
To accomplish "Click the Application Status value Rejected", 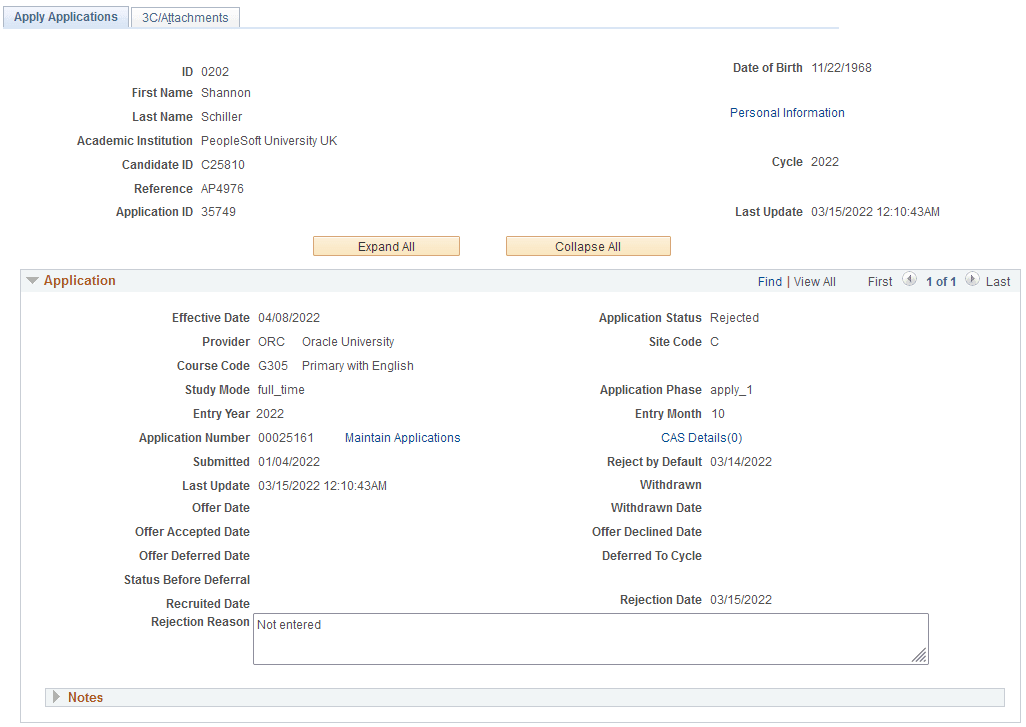I will (734, 318).
